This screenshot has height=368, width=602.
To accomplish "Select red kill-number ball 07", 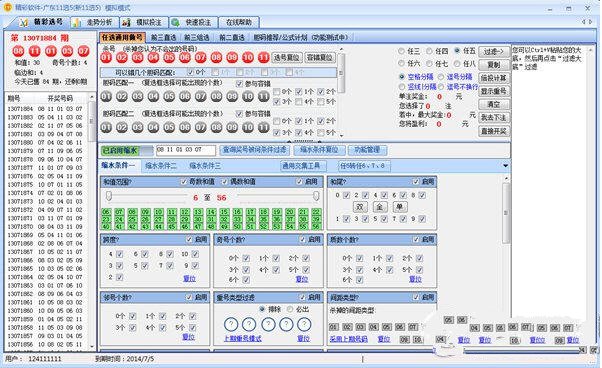I will (x=201, y=58).
